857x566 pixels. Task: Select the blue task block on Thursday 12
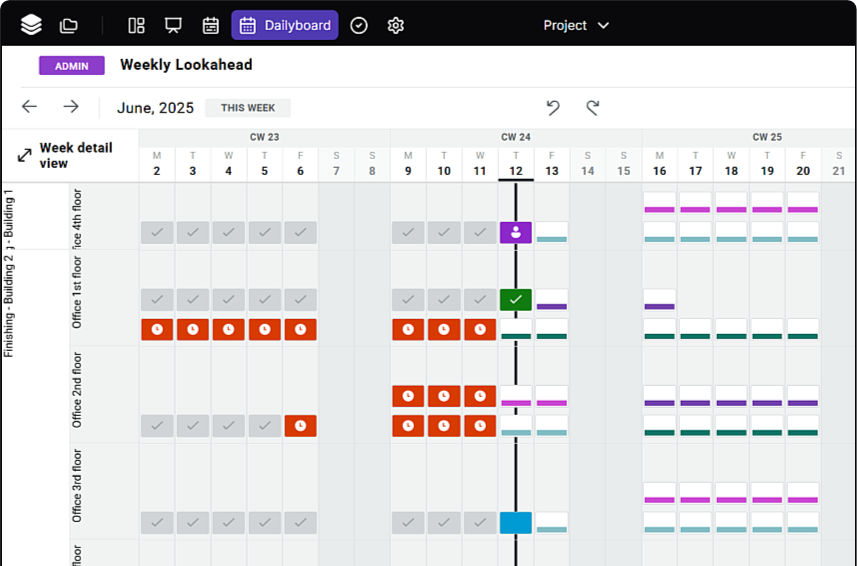tap(515, 523)
